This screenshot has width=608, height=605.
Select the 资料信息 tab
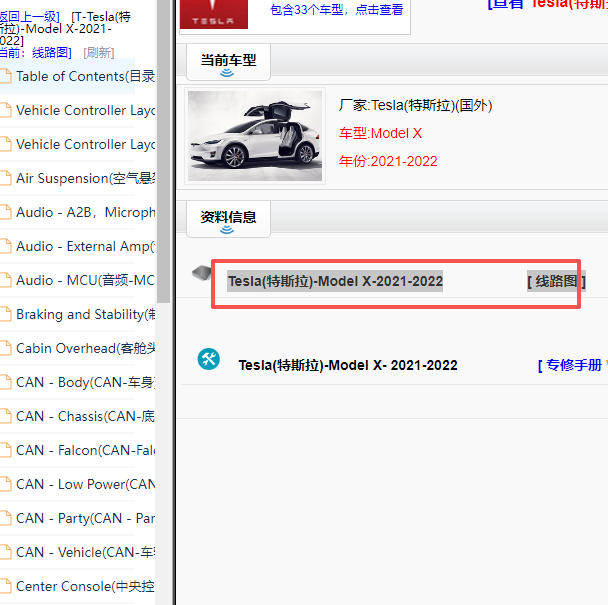(228, 219)
